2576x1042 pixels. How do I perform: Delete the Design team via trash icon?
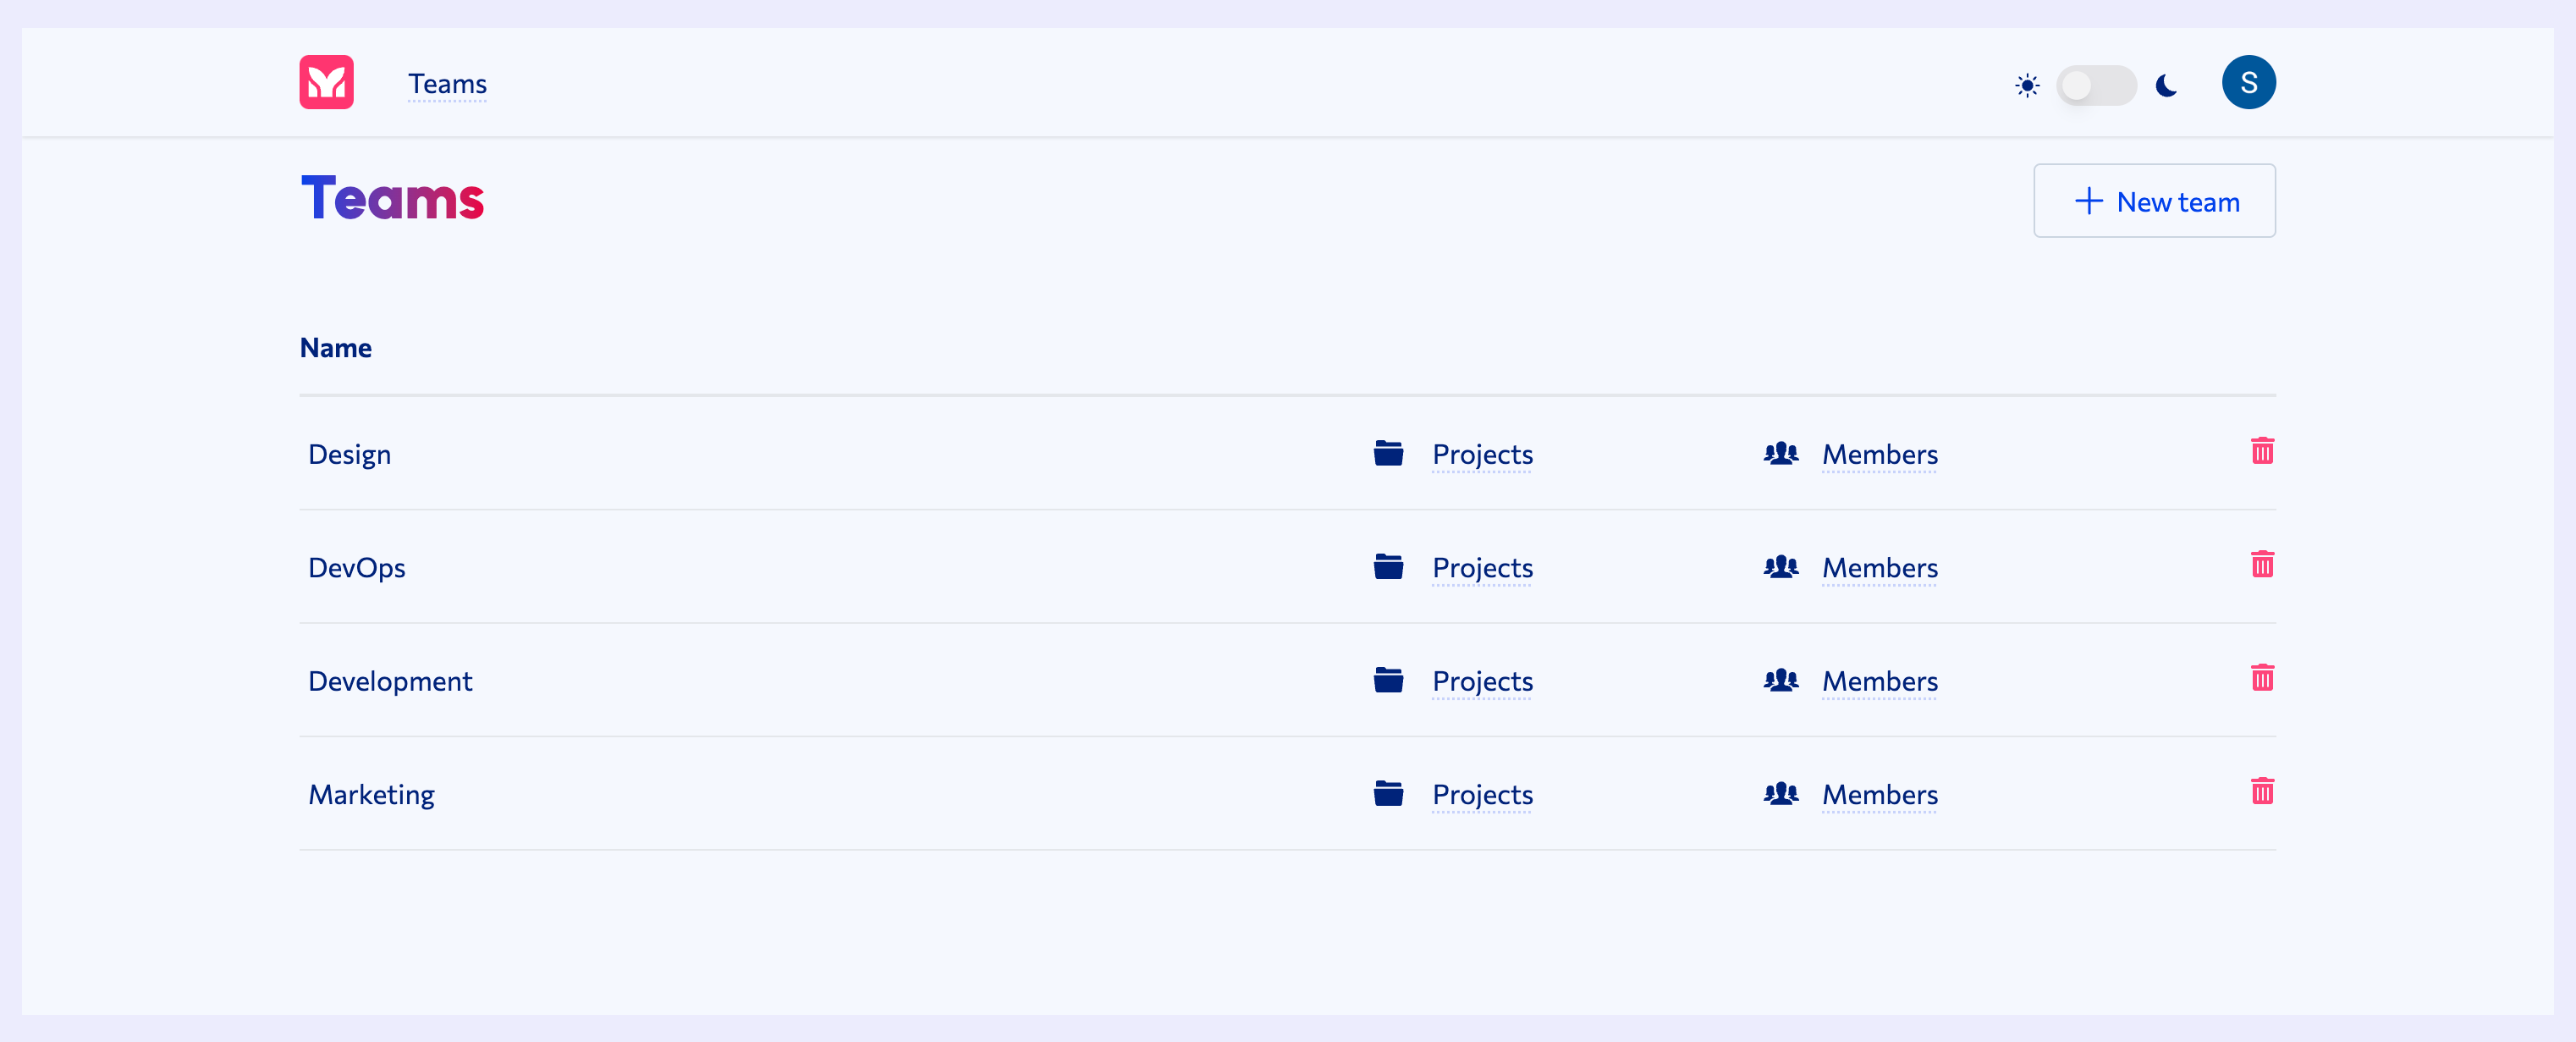coord(2262,451)
